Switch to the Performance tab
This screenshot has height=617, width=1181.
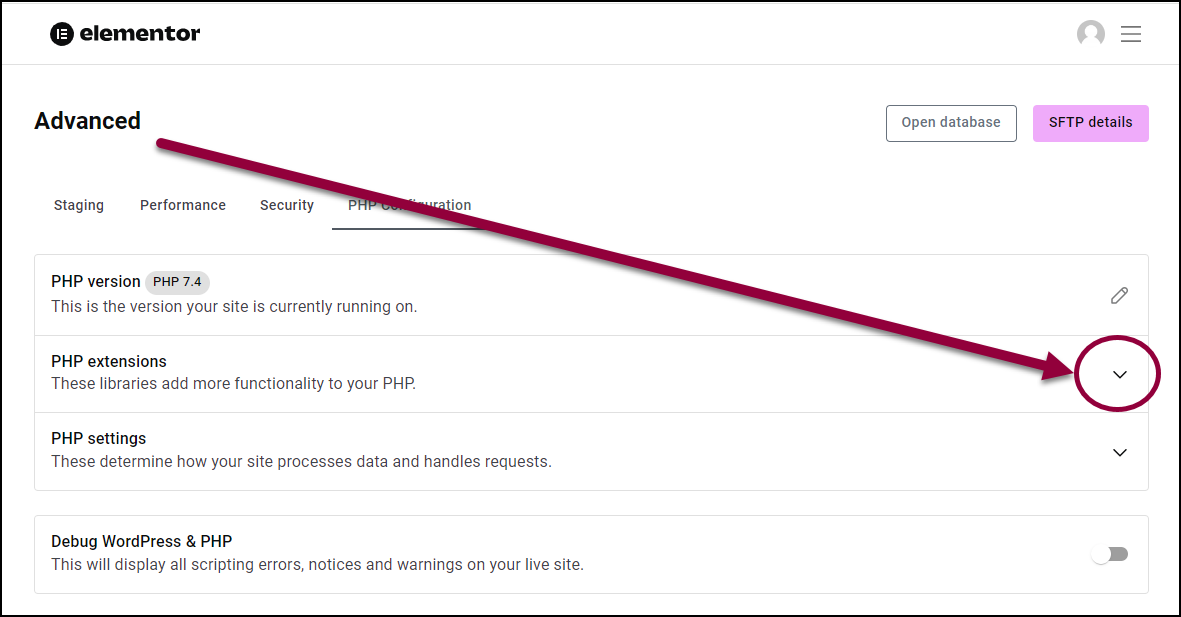pos(183,205)
